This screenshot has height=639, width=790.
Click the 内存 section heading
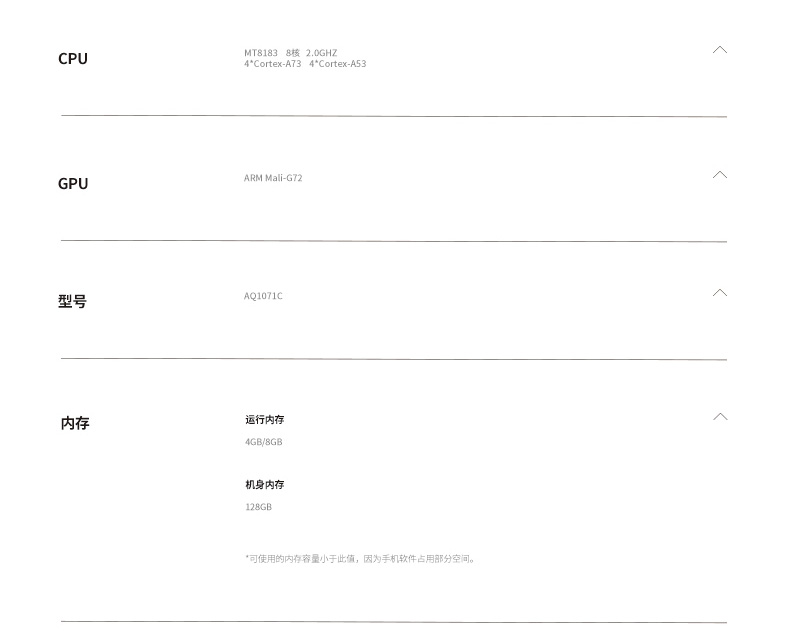75,423
